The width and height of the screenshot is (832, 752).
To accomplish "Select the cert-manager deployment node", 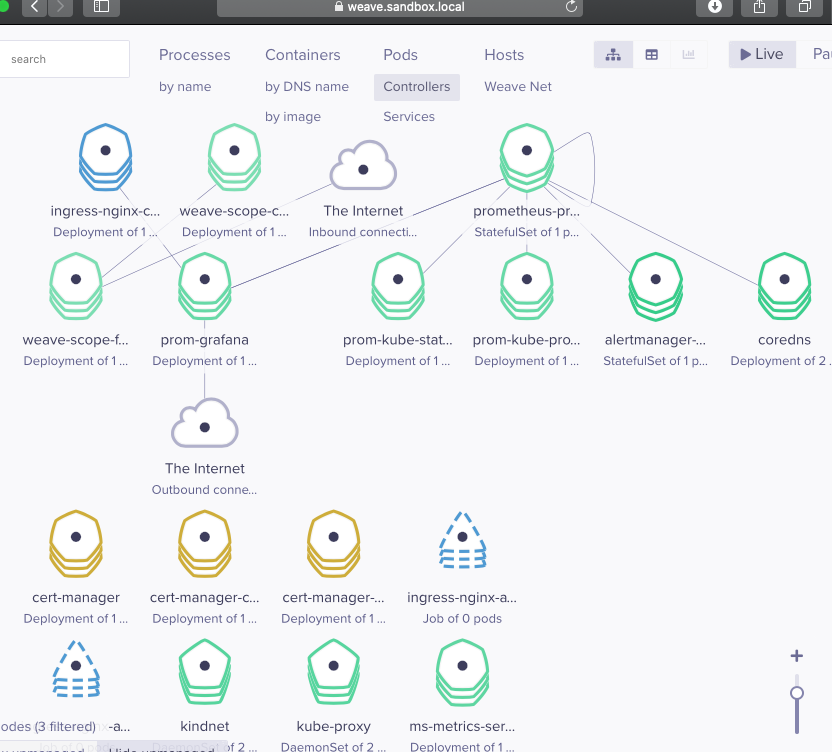I will pos(76,543).
